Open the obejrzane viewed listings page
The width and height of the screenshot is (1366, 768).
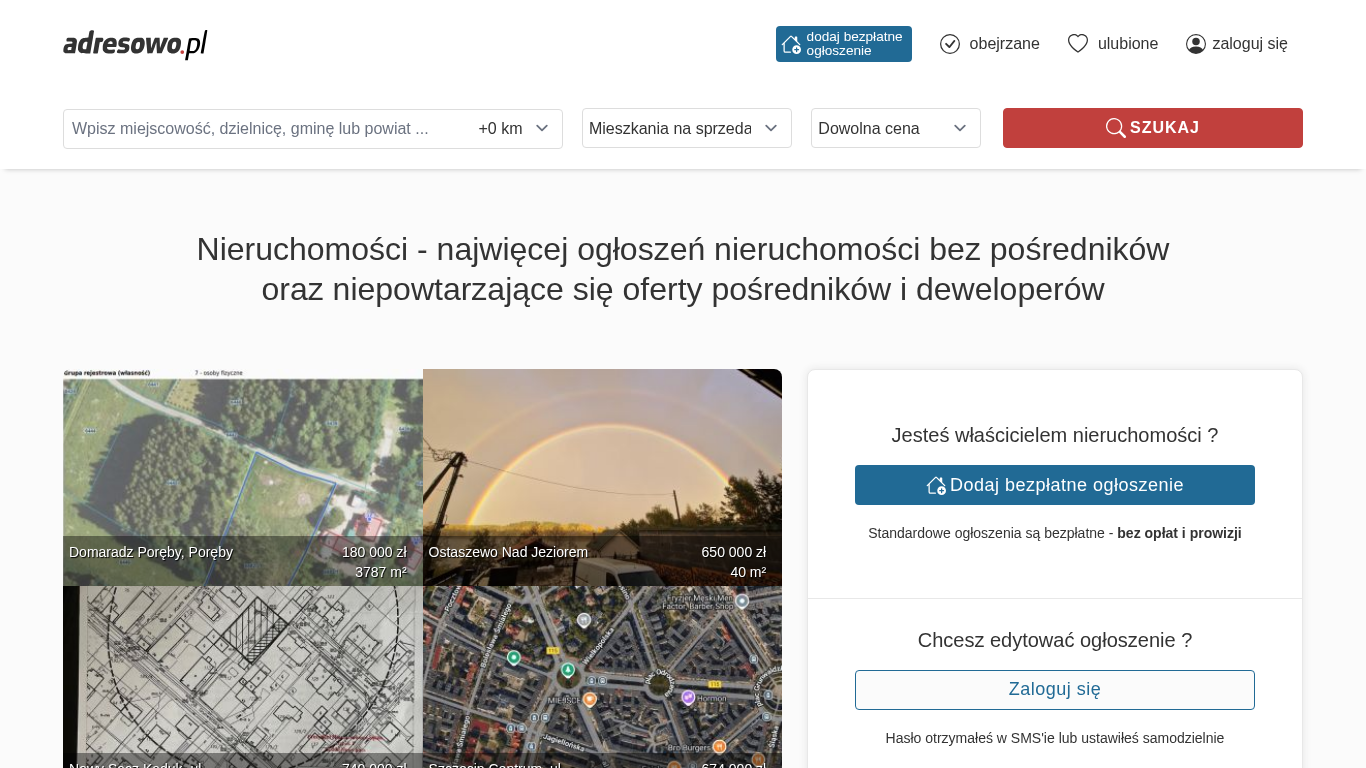click(x=1004, y=44)
